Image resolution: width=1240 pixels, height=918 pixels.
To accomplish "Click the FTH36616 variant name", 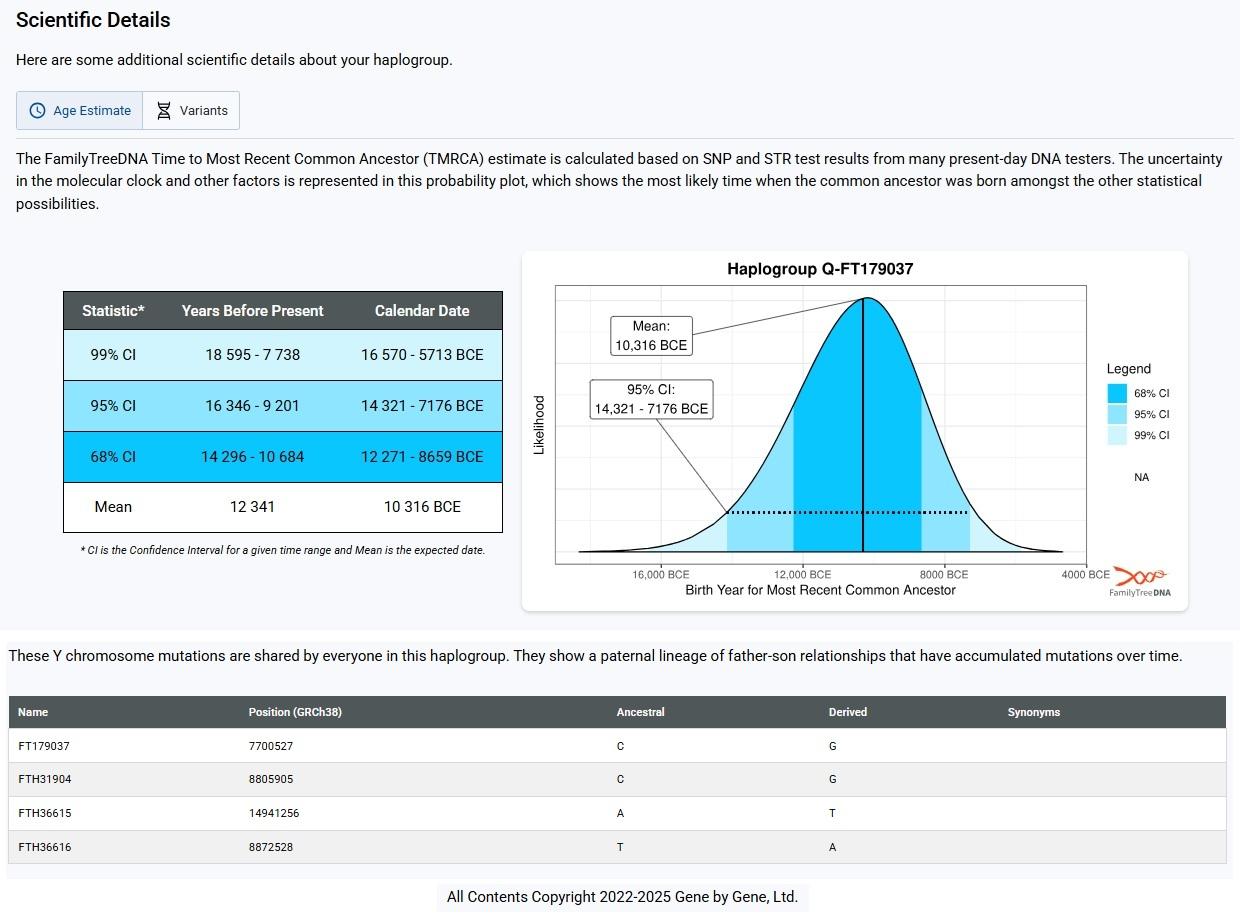I will [x=45, y=847].
